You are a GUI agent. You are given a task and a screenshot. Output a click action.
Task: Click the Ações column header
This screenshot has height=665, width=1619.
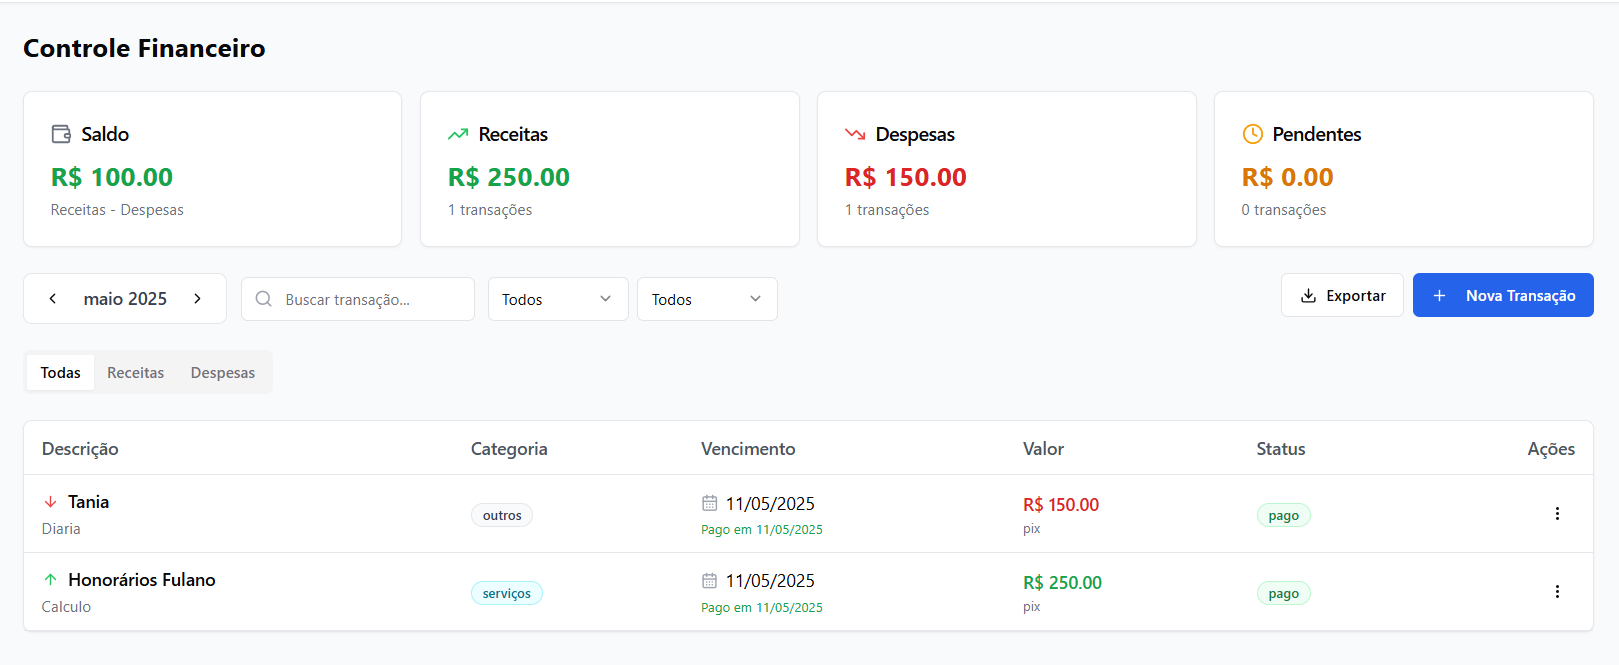coord(1551,449)
